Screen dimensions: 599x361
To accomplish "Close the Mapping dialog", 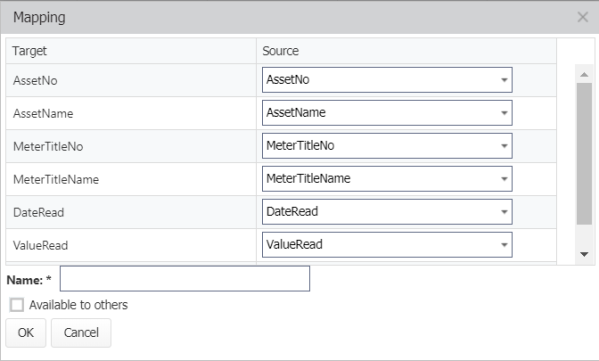I will pos(583,17).
